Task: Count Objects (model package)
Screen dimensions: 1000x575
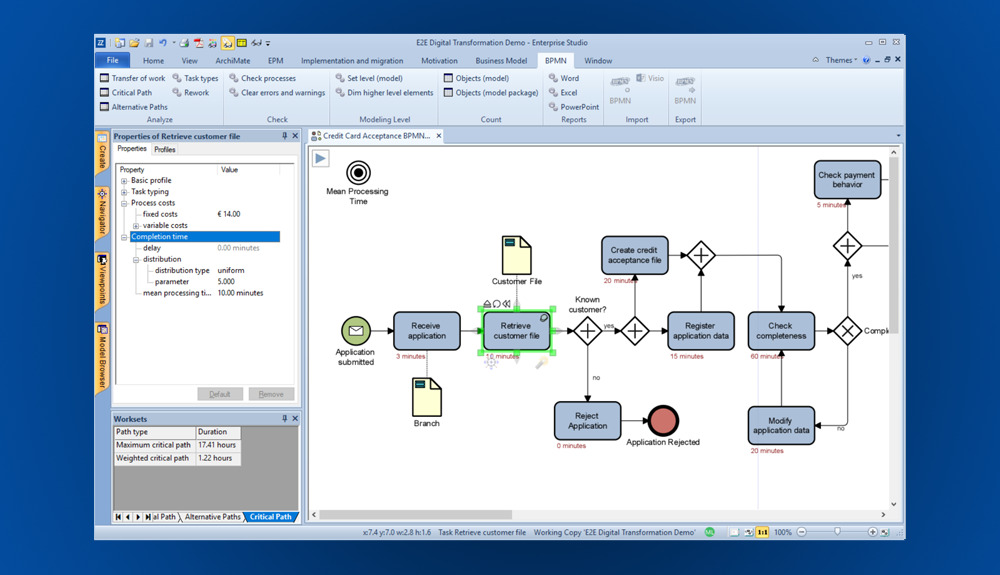Action: pyautogui.click(x=491, y=92)
